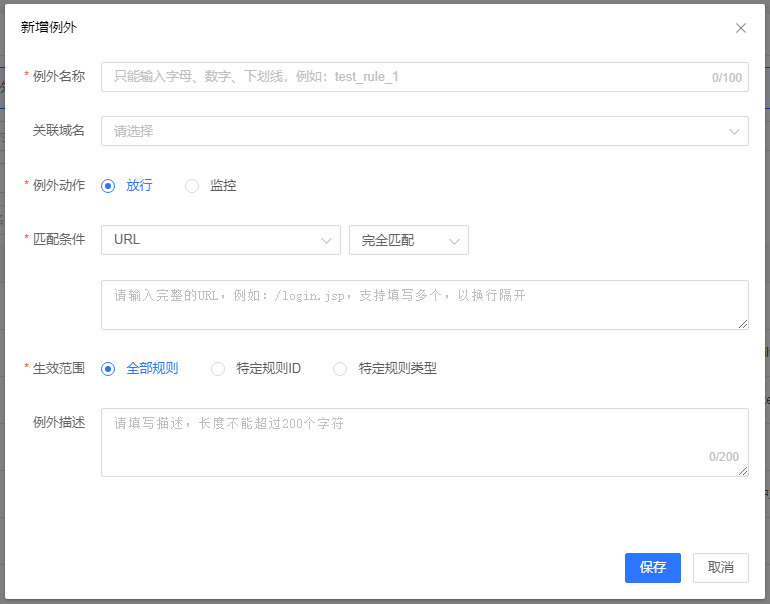Screen dimensions: 770x604
Task: Click the 取消 button
Action: click(720, 568)
